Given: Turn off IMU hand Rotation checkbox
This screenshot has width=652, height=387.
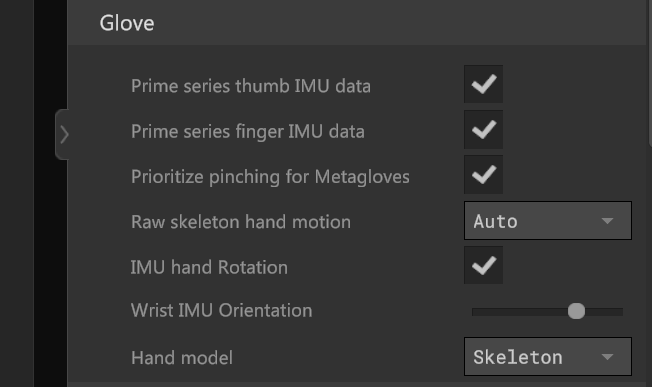Looking at the screenshot, I should point(483,265).
